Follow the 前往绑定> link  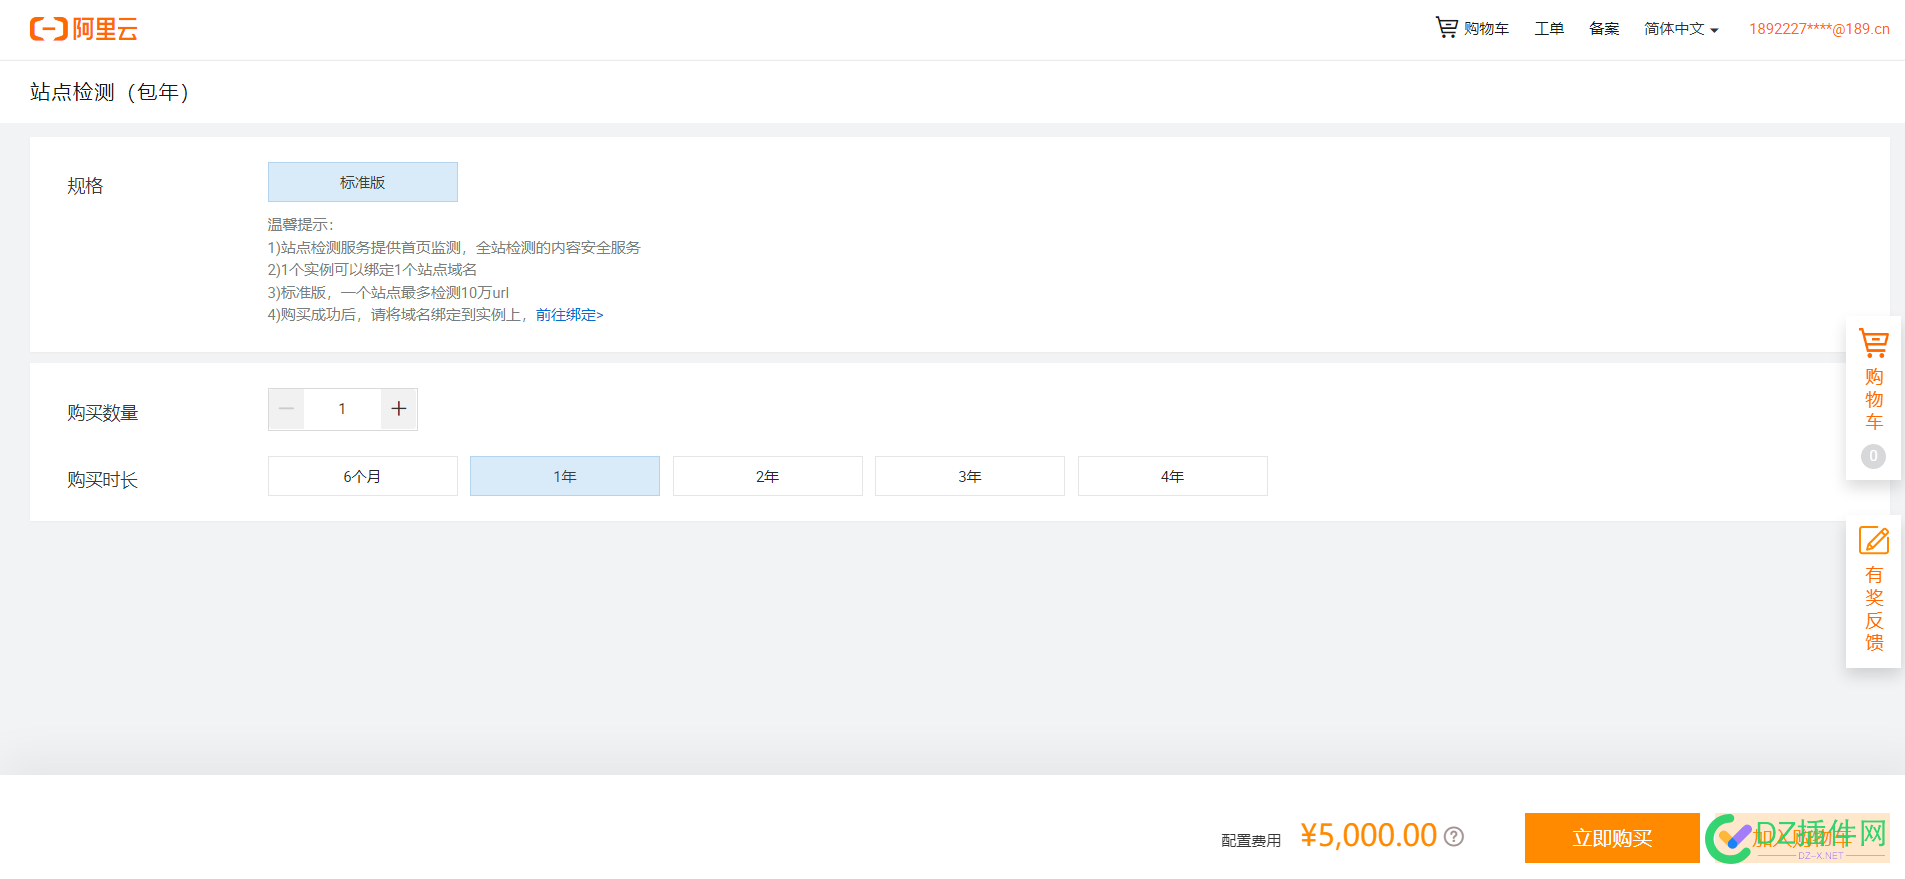click(569, 315)
